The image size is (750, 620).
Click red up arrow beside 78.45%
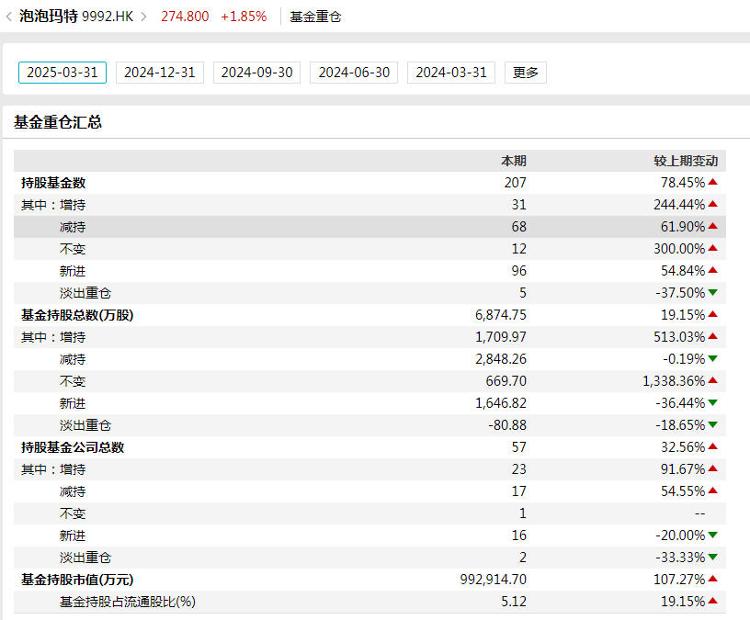713,182
